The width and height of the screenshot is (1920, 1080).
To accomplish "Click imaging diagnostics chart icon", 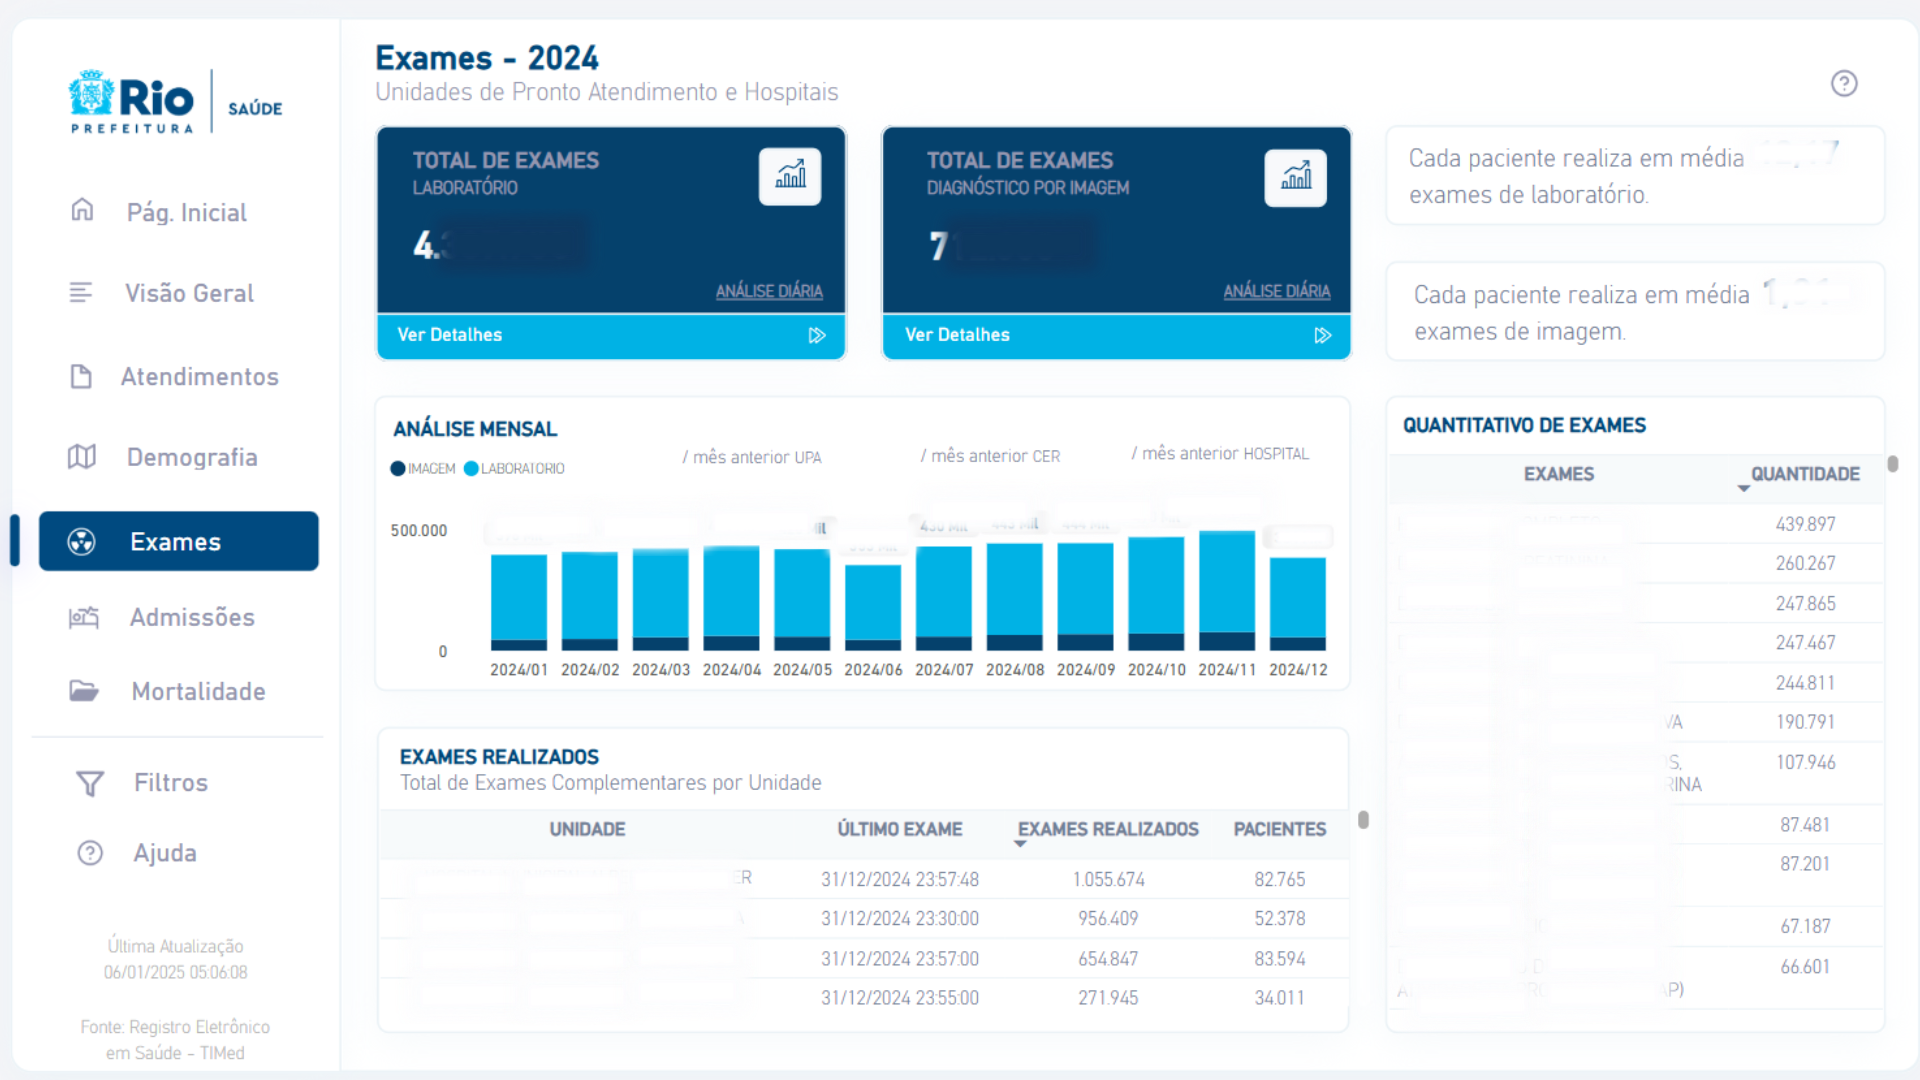I will (1295, 178).
